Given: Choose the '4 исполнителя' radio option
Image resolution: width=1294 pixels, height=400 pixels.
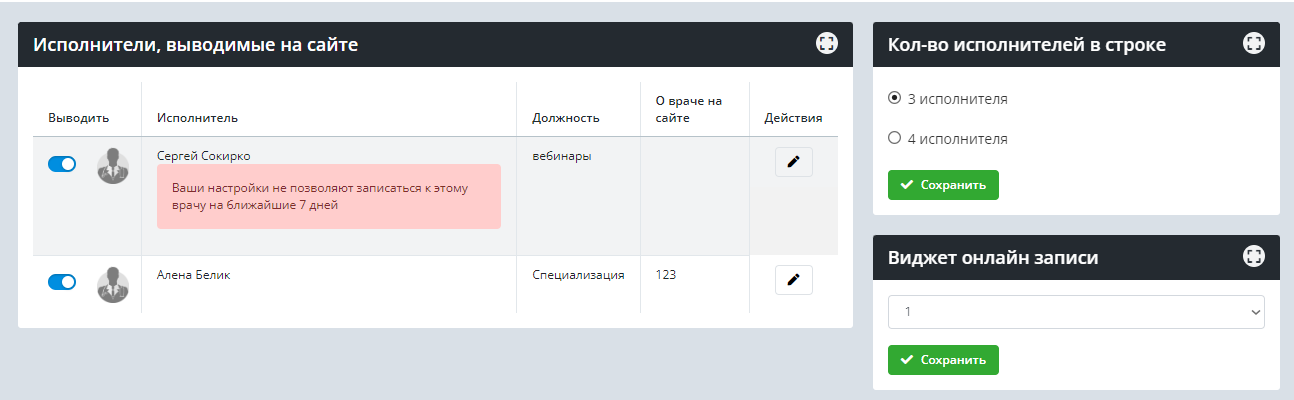Looking at the screenshot, I should click(895, 138).
